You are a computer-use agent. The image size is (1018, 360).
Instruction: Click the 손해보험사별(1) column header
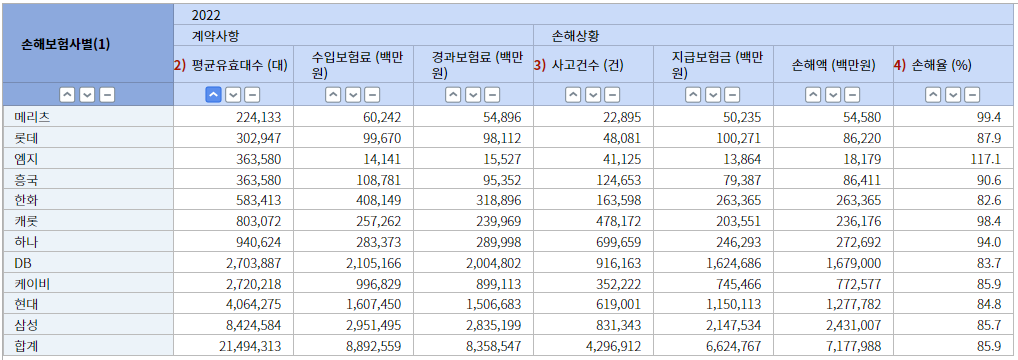(x=66, y=44)
